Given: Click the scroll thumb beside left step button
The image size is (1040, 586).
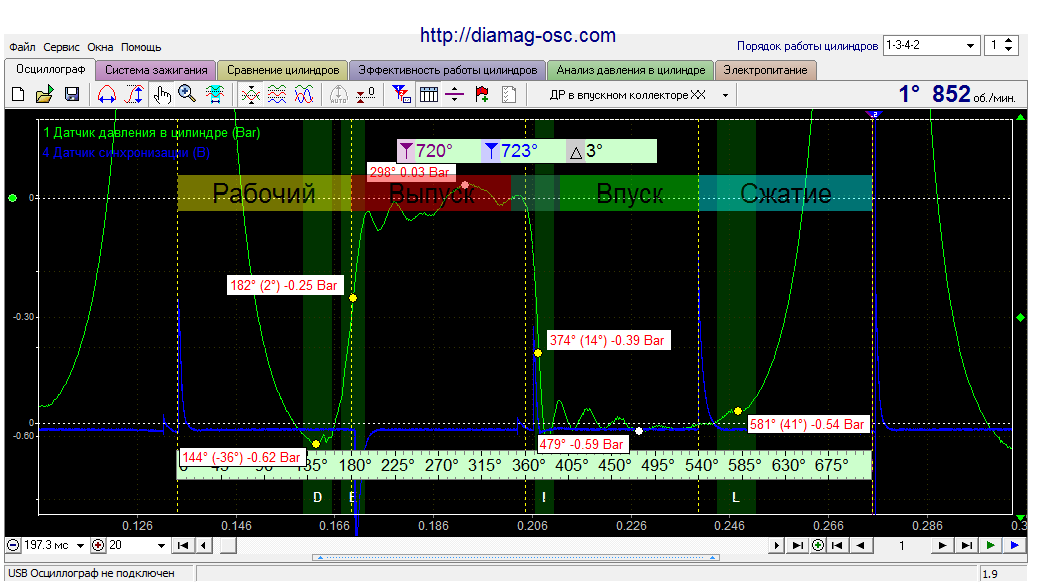Looking at the screenshot, I should (228, 546).
